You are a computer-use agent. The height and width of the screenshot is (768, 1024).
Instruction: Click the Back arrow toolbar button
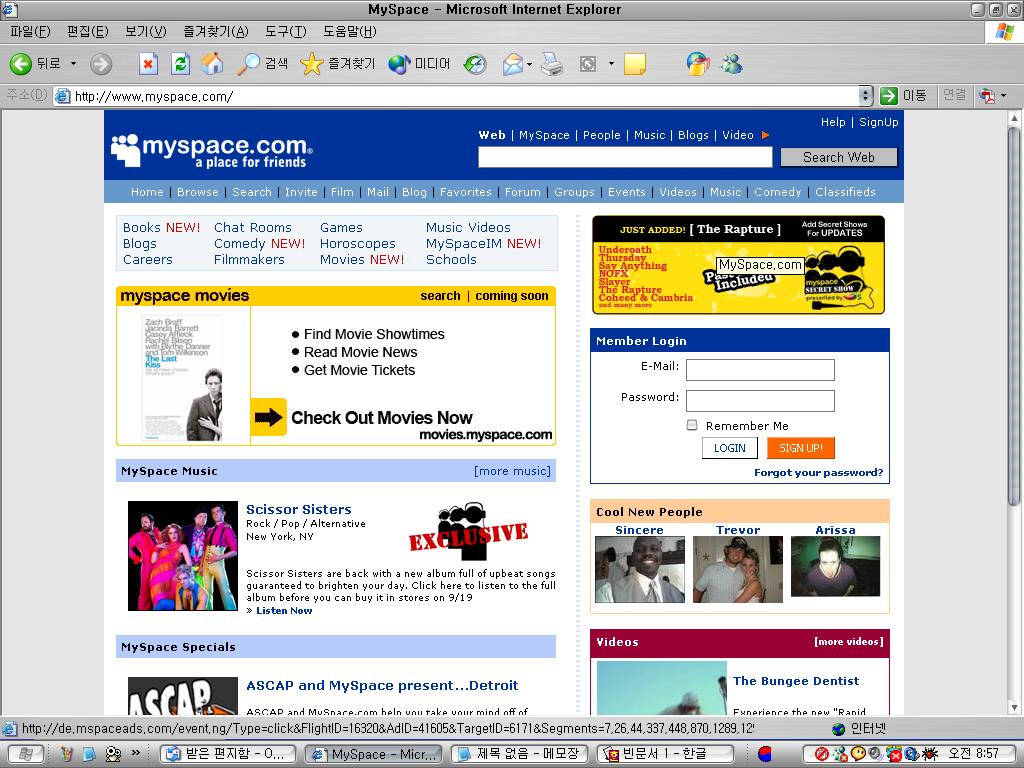click(x=21, y=63)
